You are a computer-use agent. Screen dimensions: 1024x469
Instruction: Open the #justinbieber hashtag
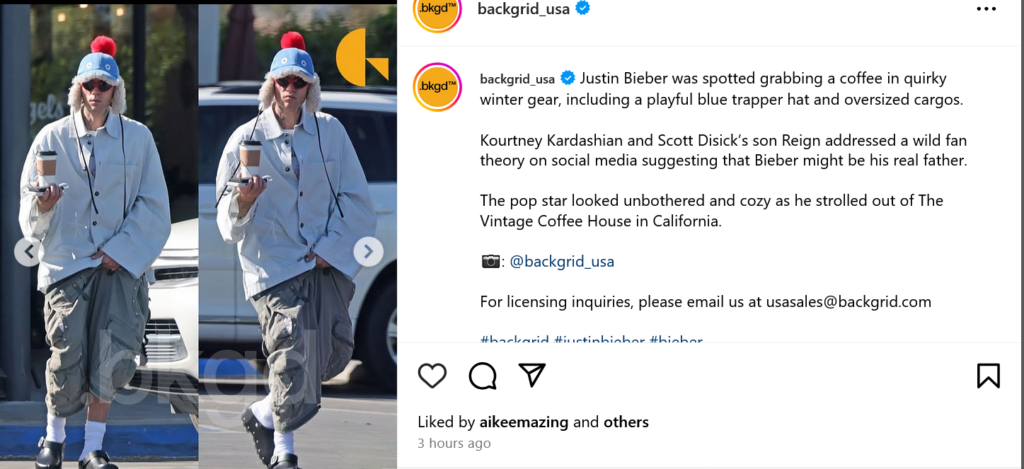[599, 340]
